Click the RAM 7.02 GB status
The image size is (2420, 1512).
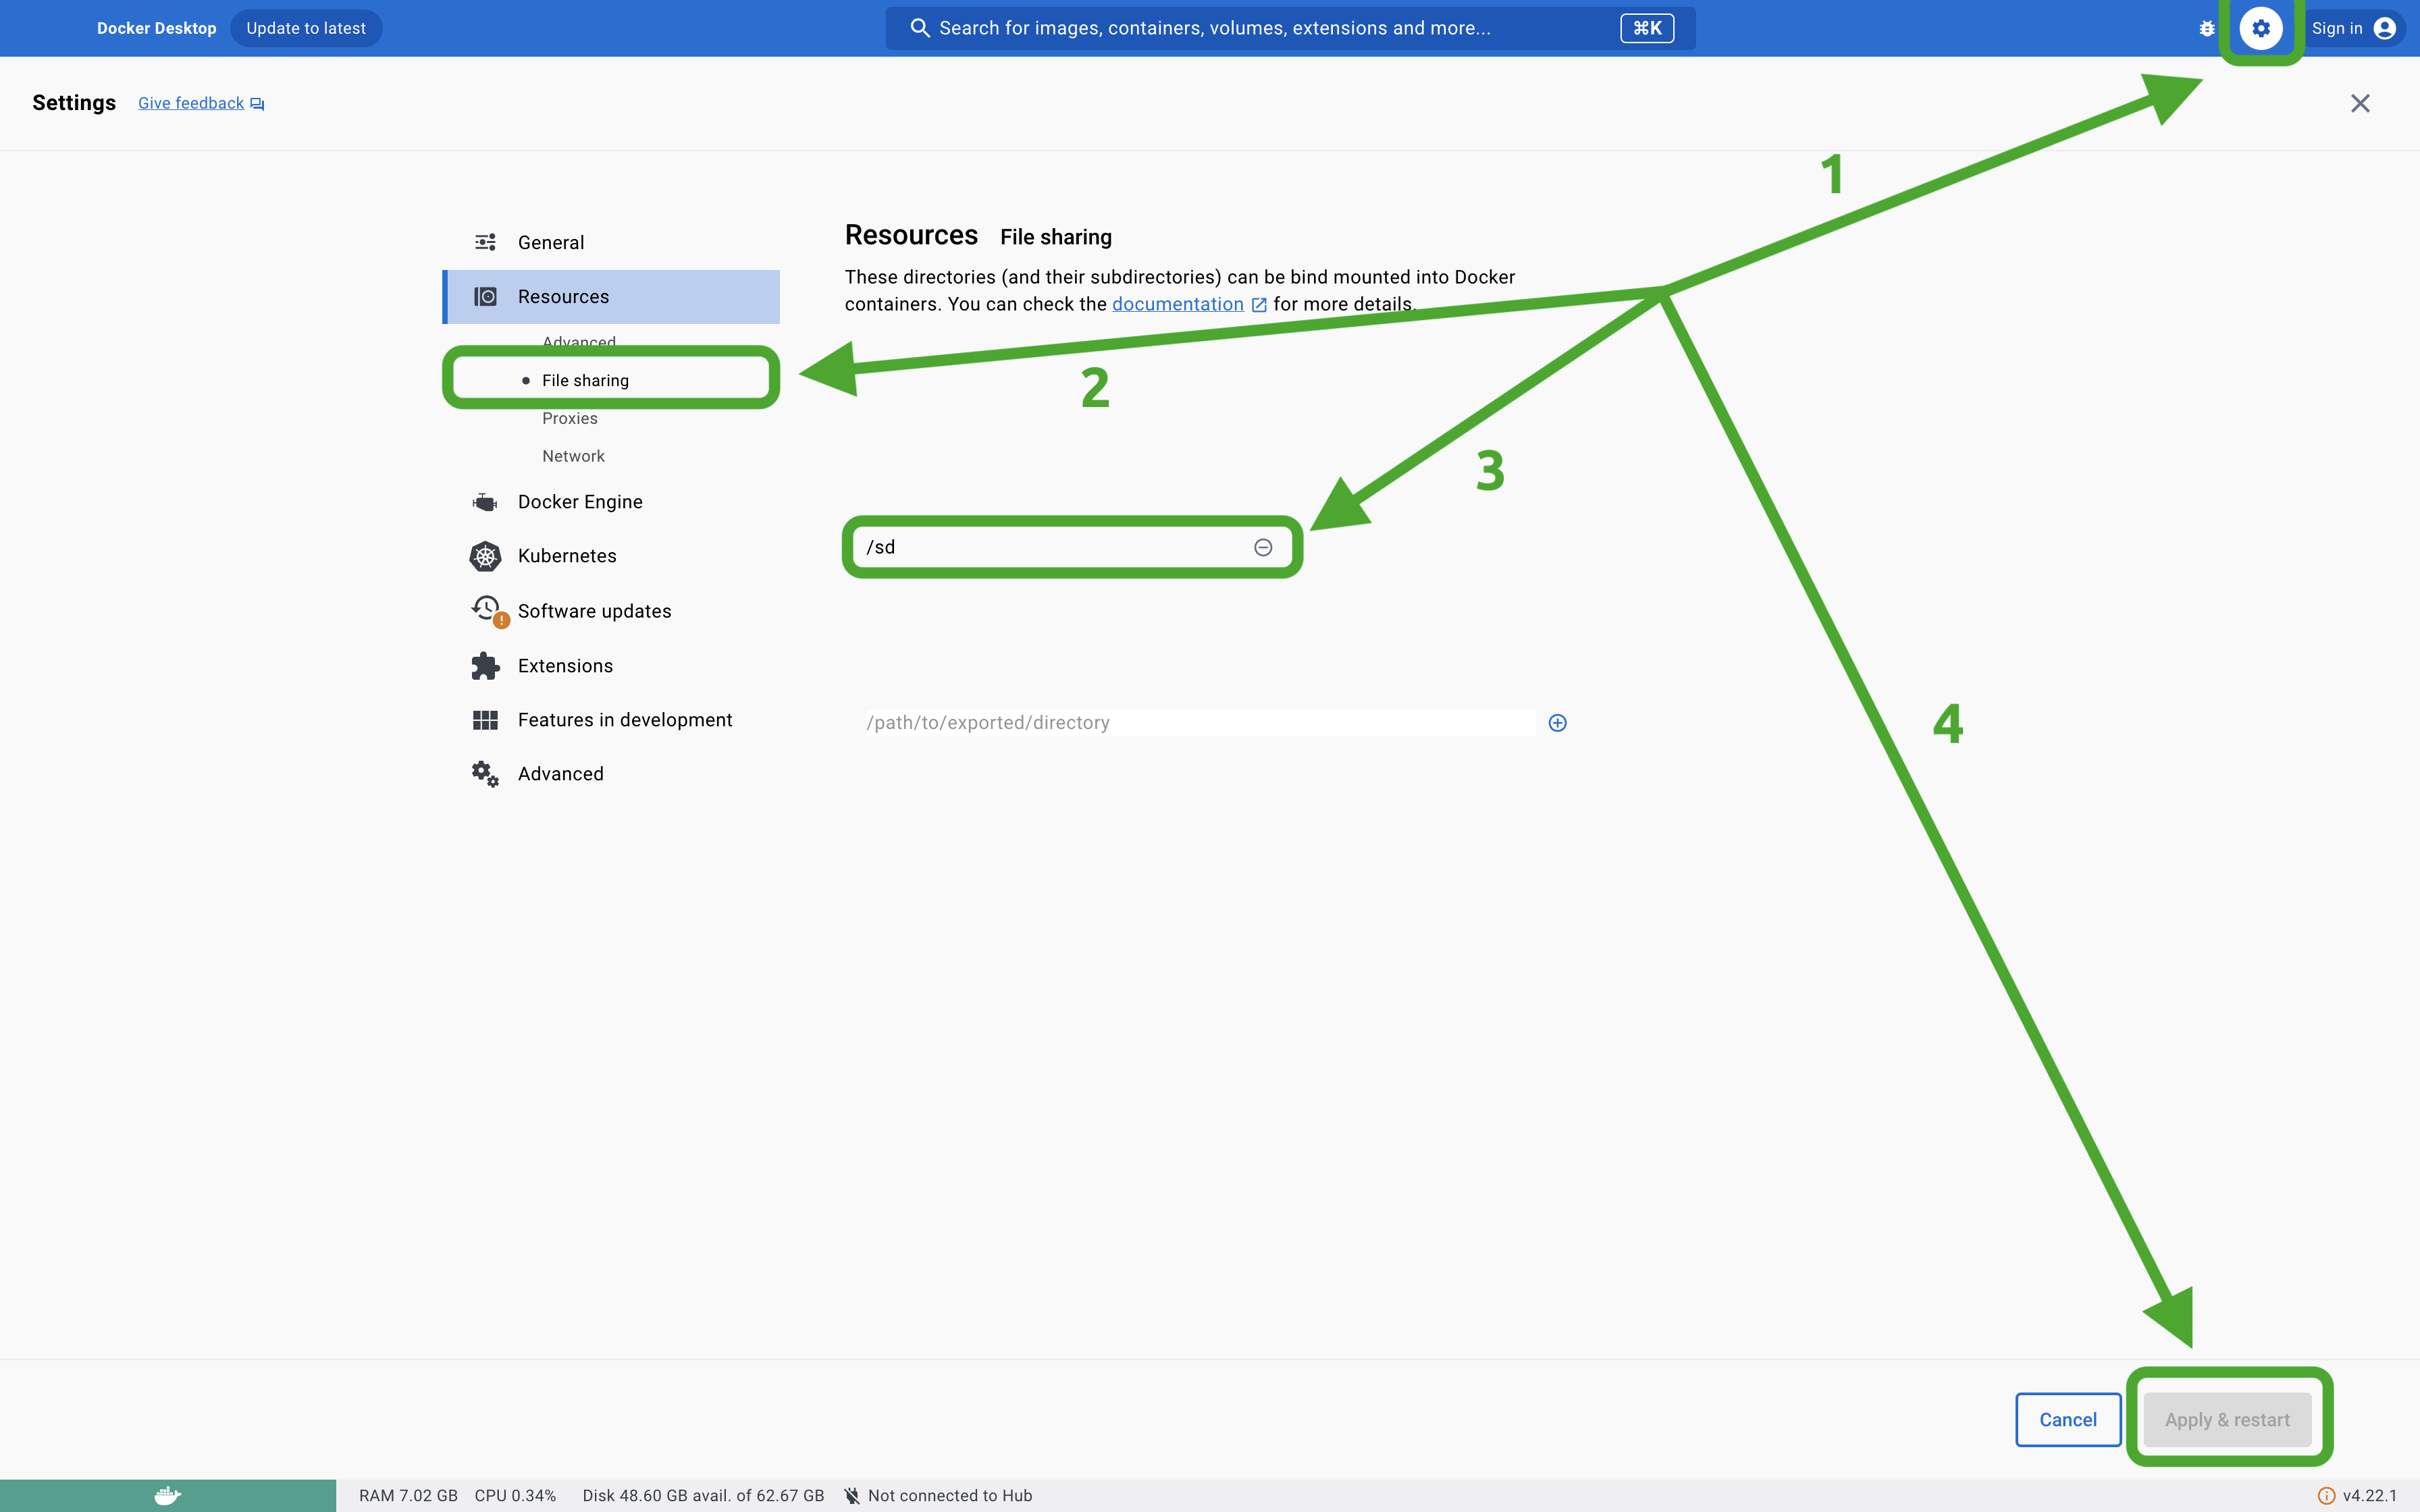tap(408, 1496)
